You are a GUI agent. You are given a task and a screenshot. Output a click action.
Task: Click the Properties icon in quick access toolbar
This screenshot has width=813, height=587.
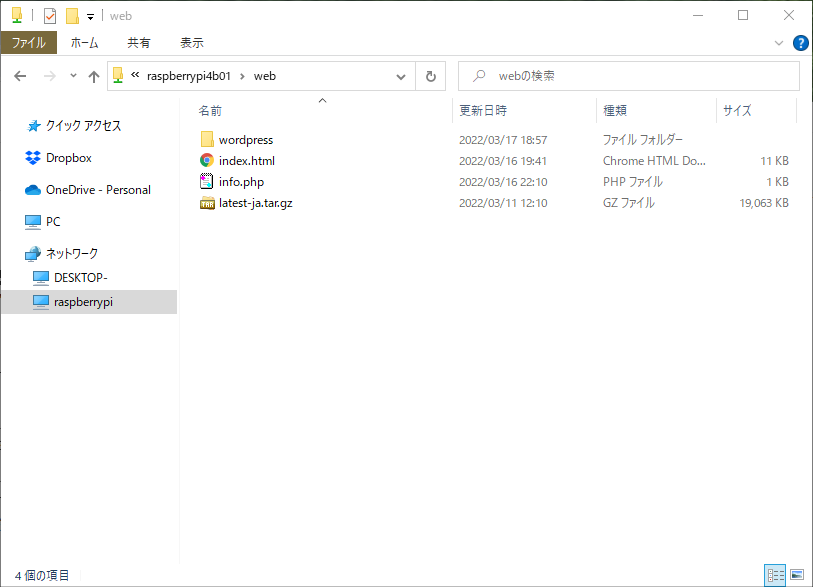pyautogui.click(x=50, y=16)
